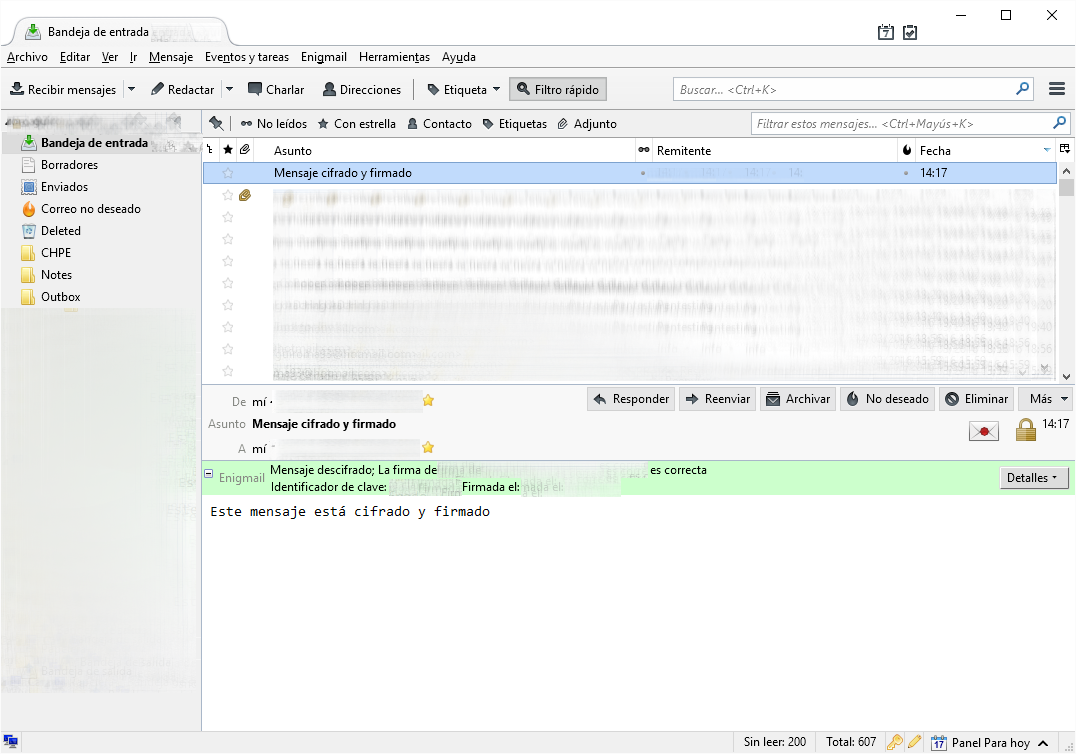Click the Enigmail pencil sign icon in status bar
Image resolution: width=1076 pixels, height=754 pixels.
click(x=914, y=742)
